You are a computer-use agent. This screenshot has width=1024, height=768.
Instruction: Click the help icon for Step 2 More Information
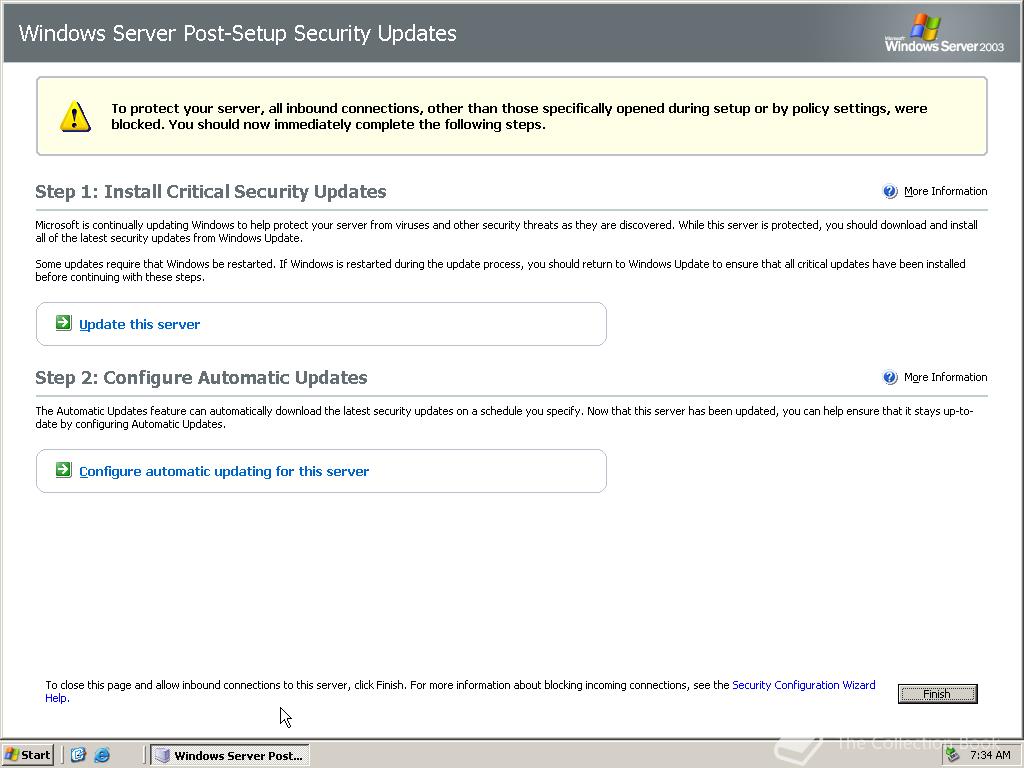[889, 377]
